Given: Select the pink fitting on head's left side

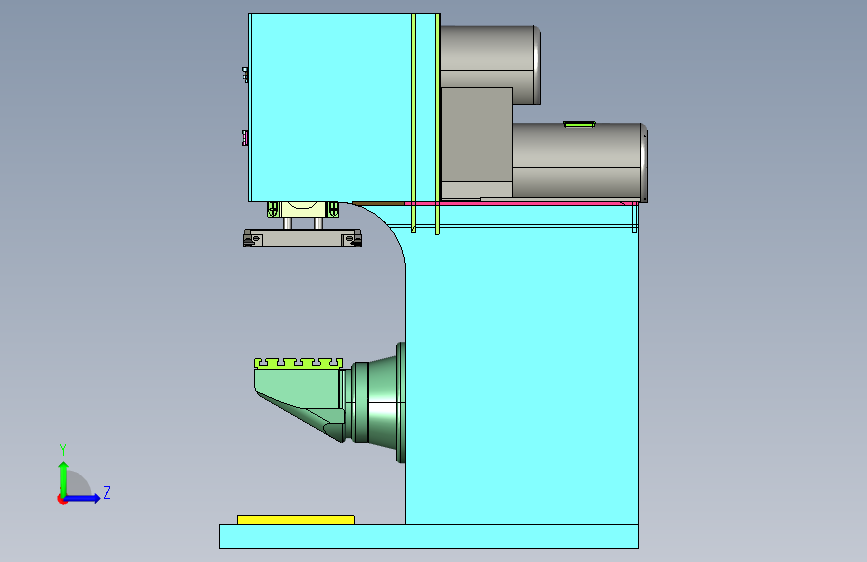Looking at the screenshot, I should click(x=244, y=138).
